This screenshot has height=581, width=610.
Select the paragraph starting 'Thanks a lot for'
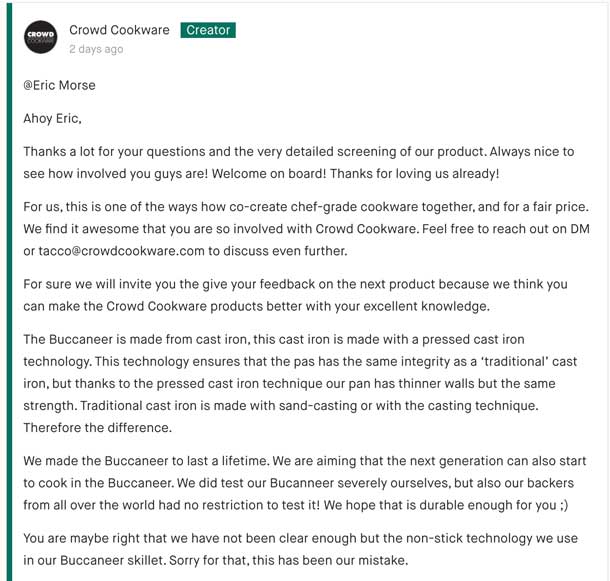[x=299, y=162]
